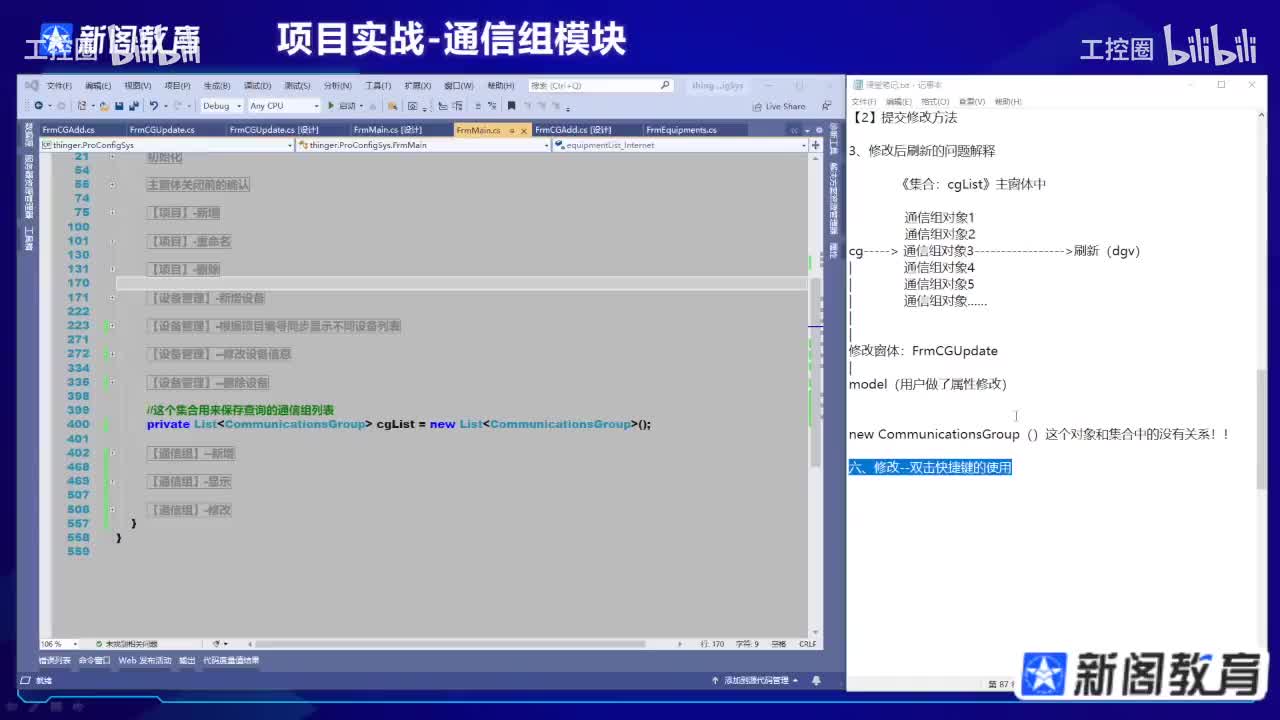Image resolution: width=1280 pixels, height=720 pixels.
Task: Click the bookmark icon in toolbar
Action: tap(512, 106)
